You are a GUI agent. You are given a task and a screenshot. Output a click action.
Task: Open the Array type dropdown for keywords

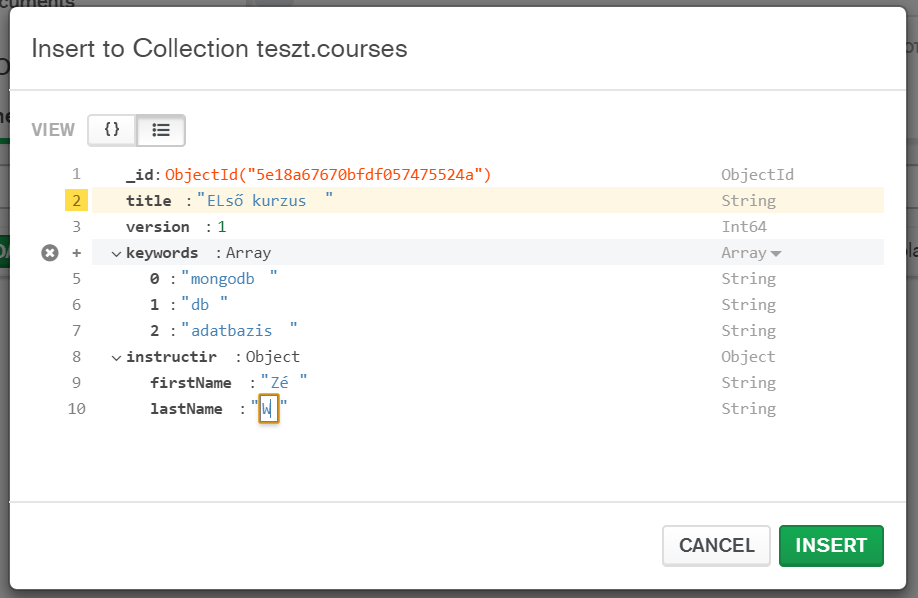click(x=751, y=253)
